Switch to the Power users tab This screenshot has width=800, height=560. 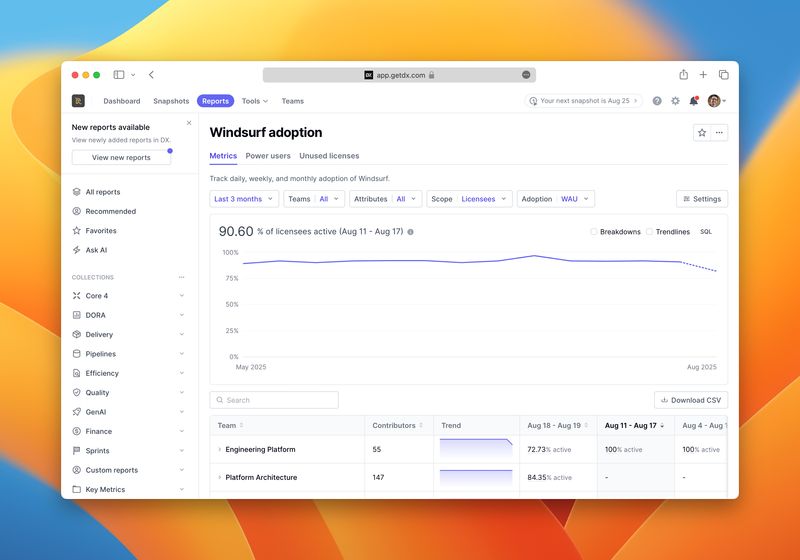click(x=268, y=156)
